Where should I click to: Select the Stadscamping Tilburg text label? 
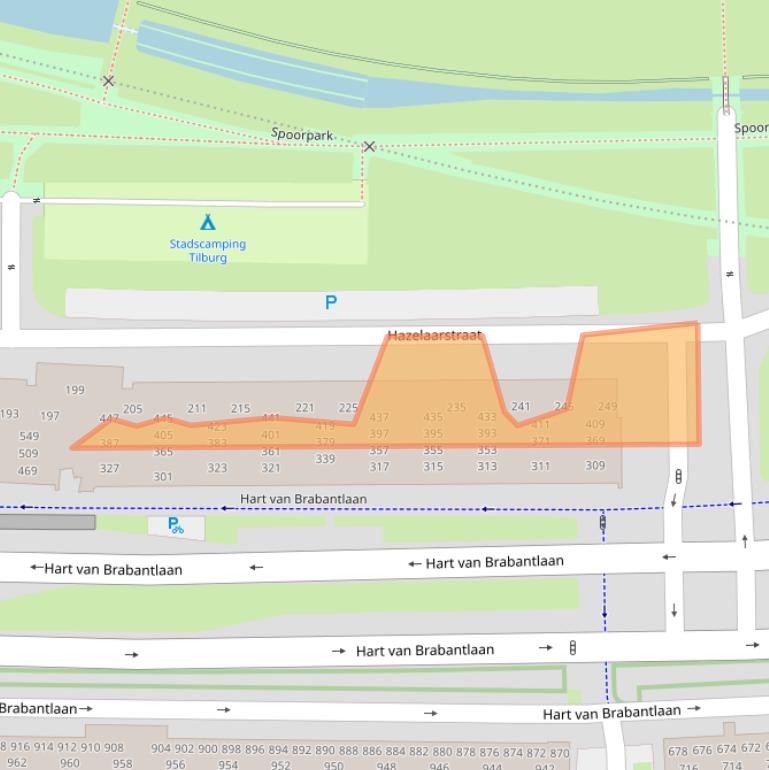click(207, 251)
